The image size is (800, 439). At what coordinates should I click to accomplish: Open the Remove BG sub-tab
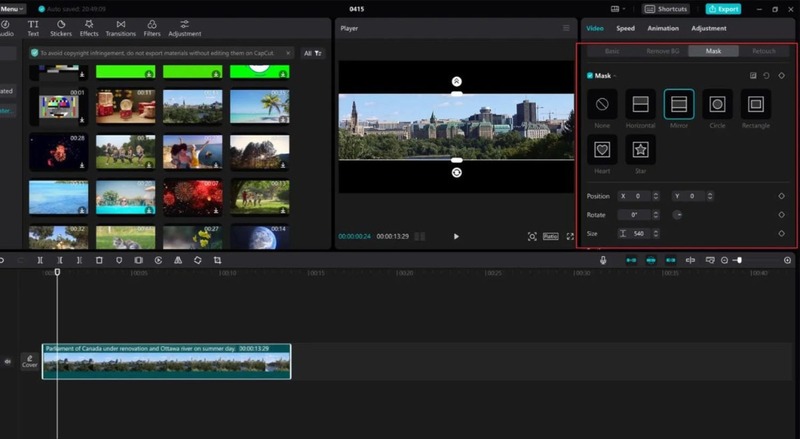pos(662,51)
